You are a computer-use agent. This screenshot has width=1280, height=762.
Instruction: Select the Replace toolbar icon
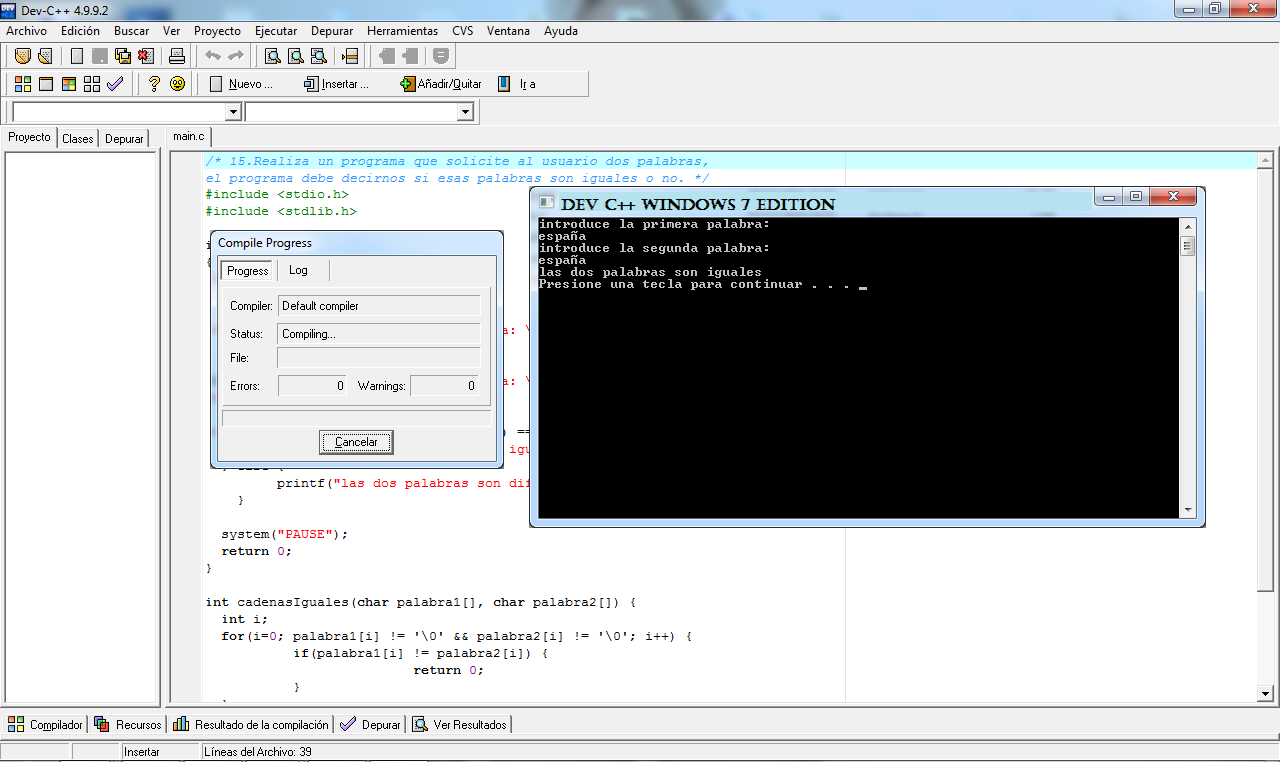coord(318,55)
